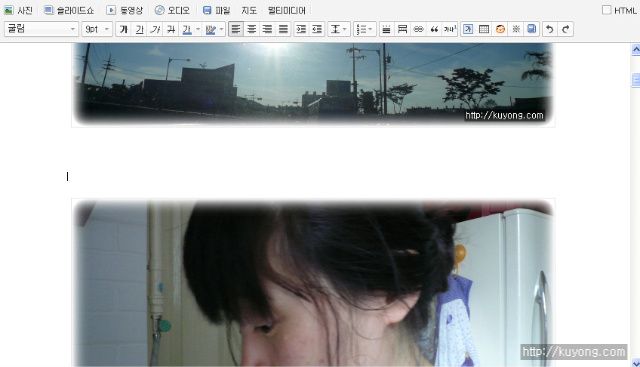Screen dimensions: 640x367
Task: Open the emoticon picker face icon
Action: tap(500, 29)
